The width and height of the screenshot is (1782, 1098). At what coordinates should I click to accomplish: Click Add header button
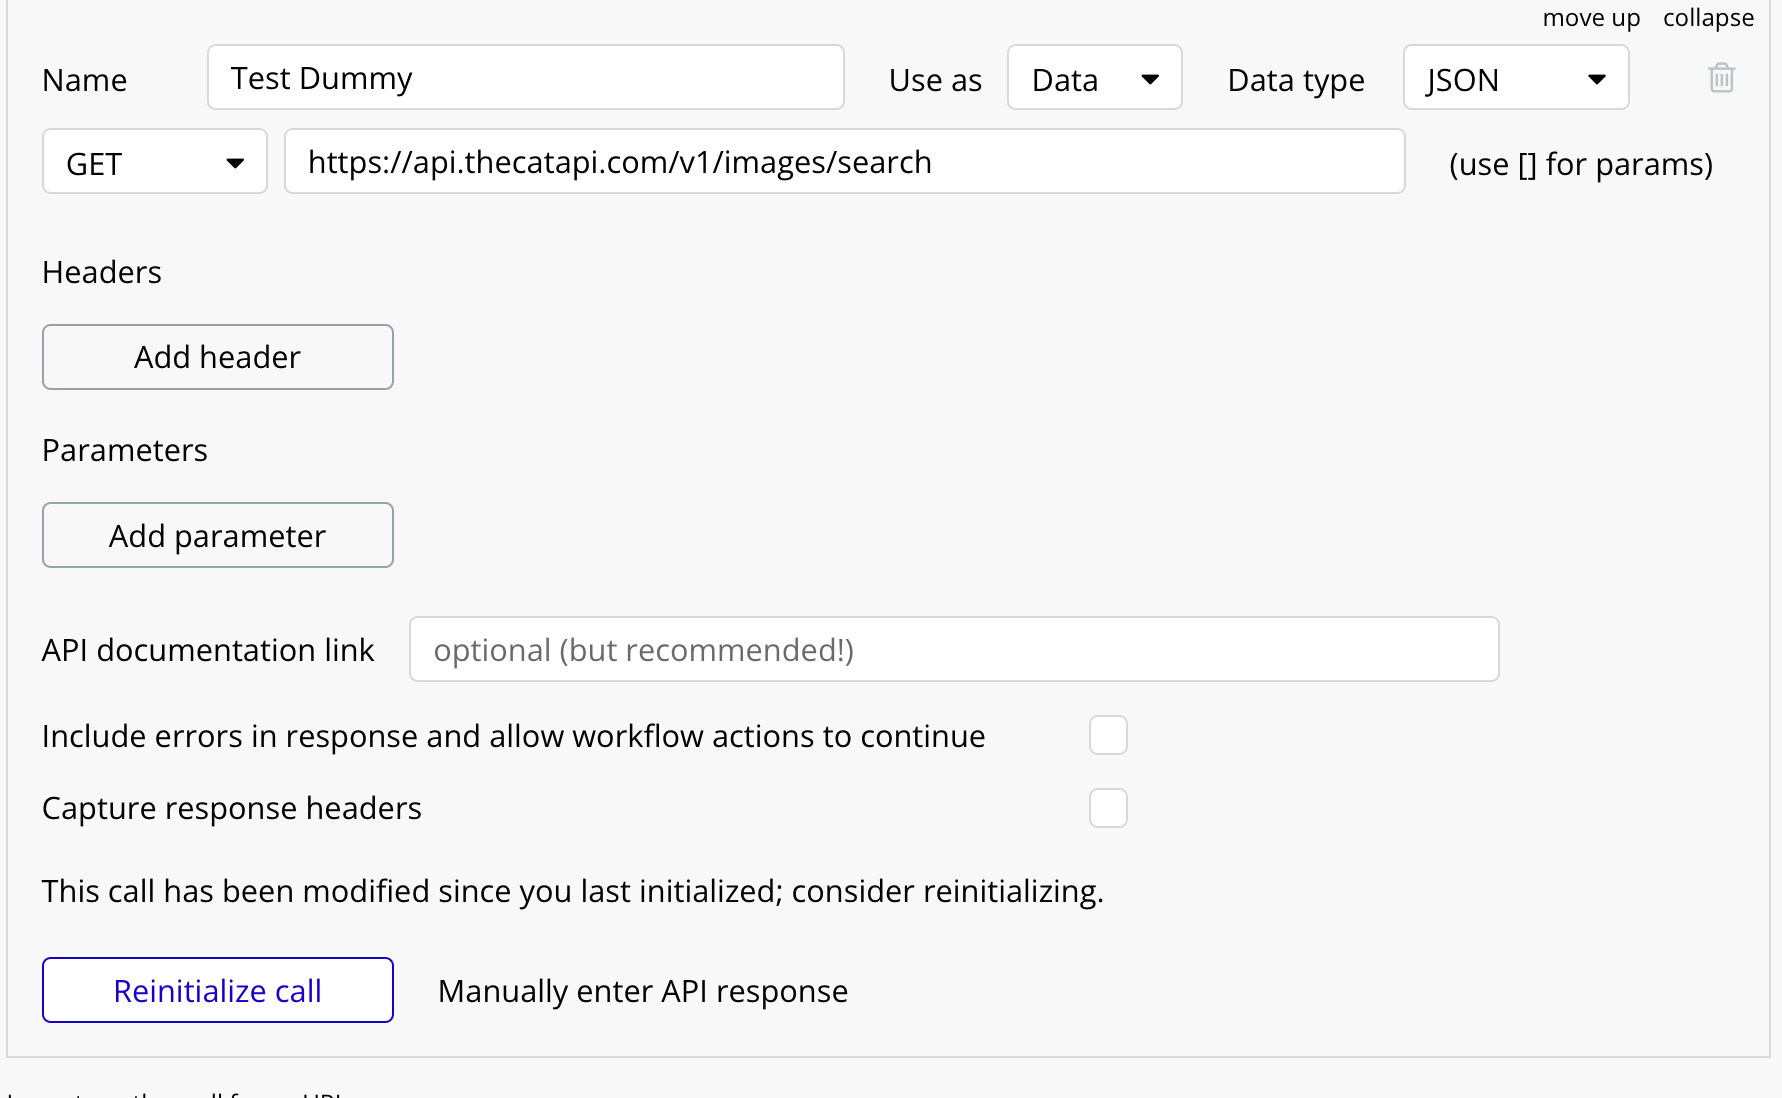[x=217, y=357]
